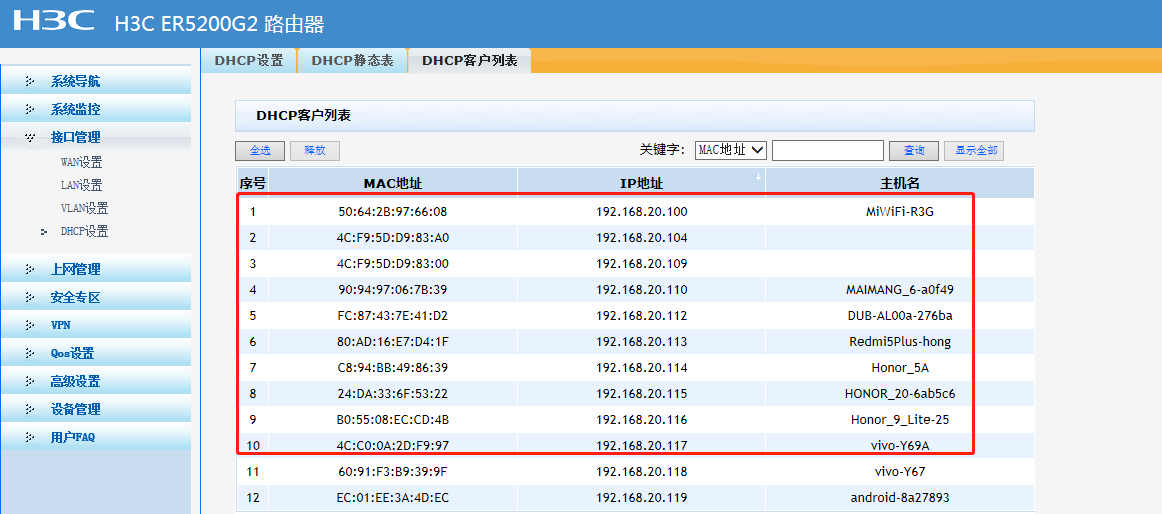Focus the keyword search input field
The width and height of the screenshot is (1162, 514).
pos(828,150)
